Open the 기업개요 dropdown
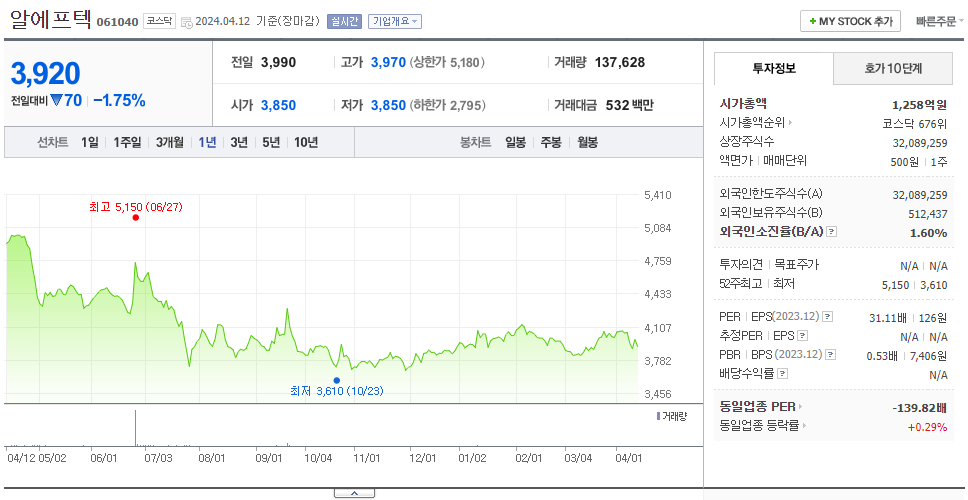 395,22
